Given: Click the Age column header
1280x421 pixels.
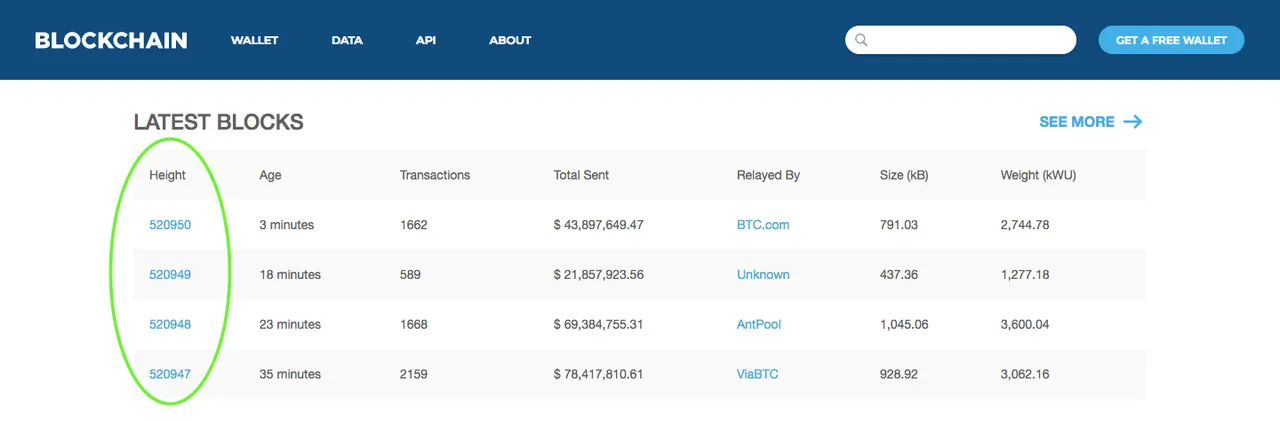Looking at the screenshot, I should [270, 175].
